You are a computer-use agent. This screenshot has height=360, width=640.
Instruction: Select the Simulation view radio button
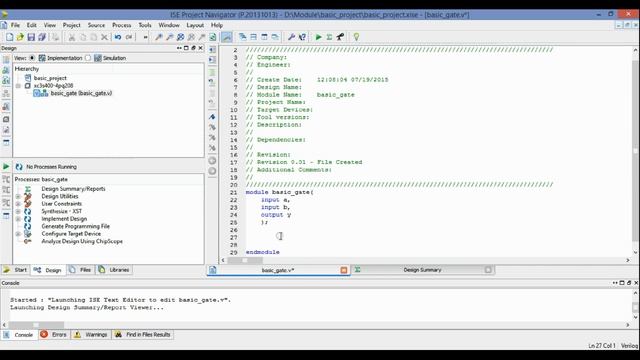pos(88,58)
